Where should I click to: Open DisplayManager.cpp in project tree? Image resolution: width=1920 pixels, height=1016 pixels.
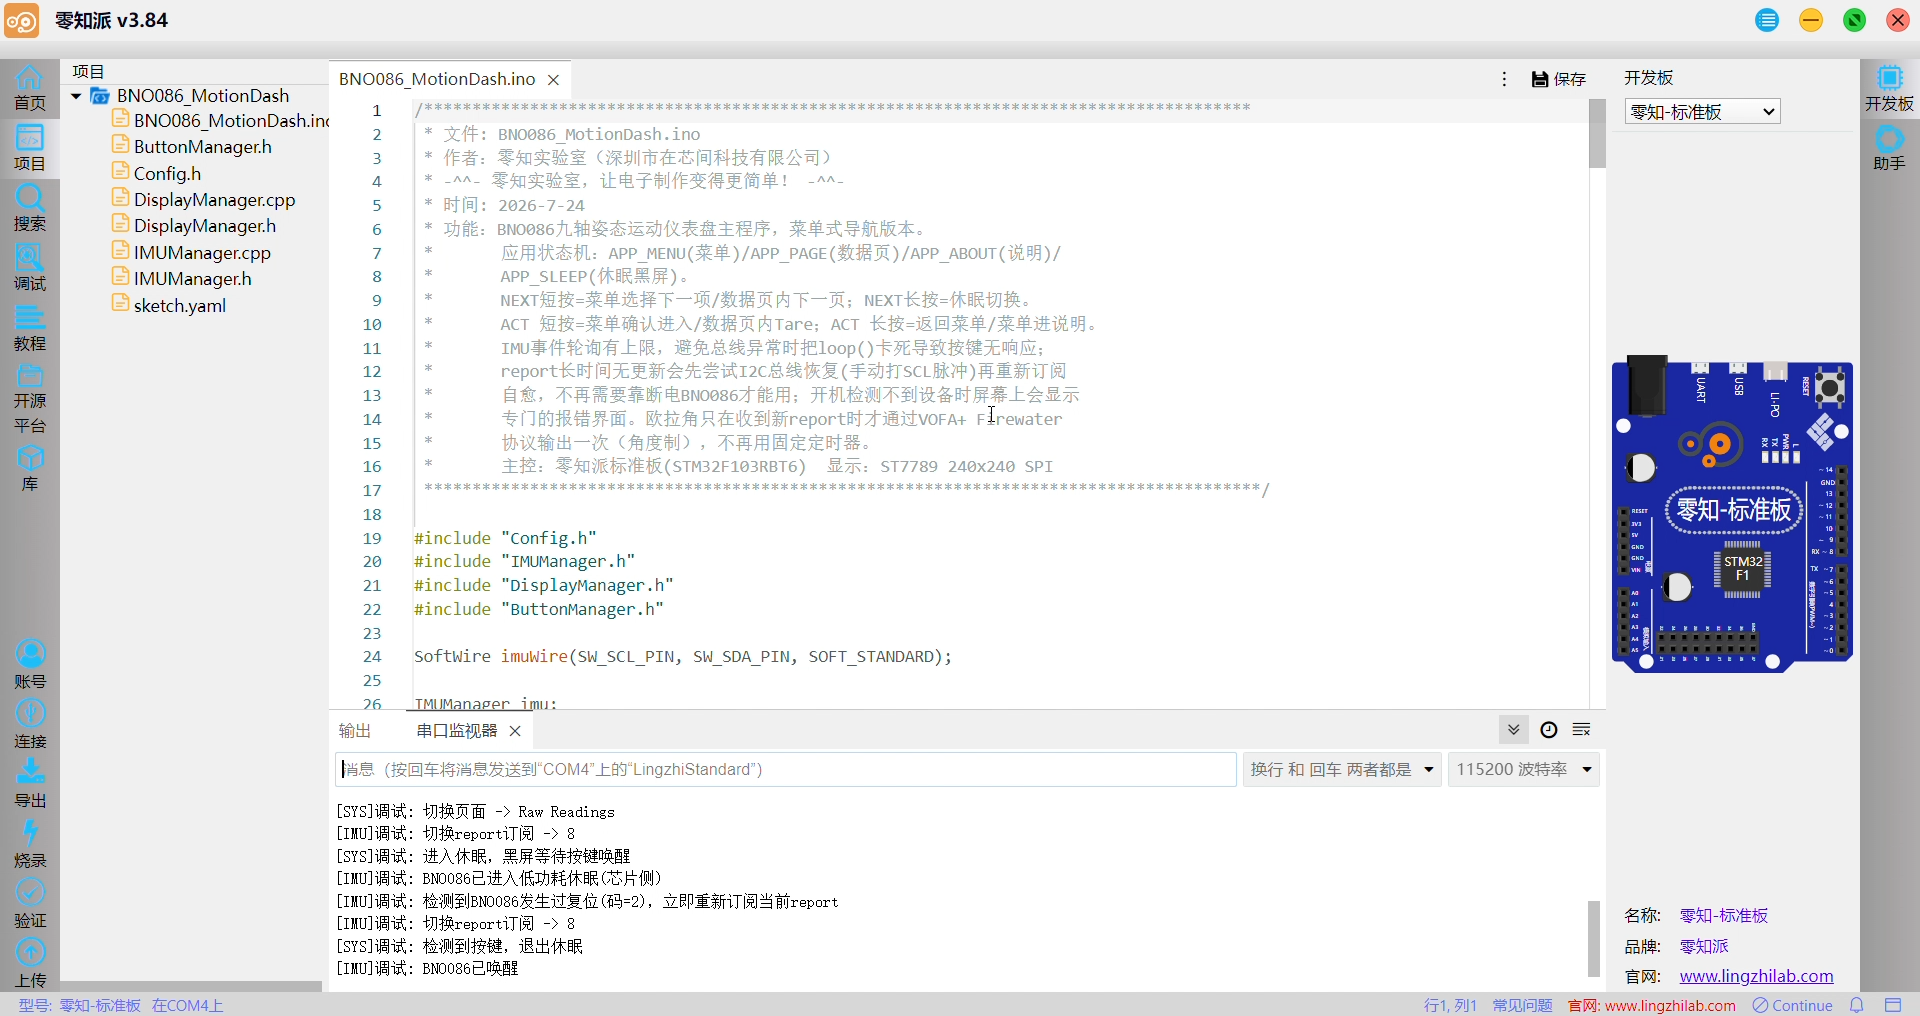pos(215,200)
